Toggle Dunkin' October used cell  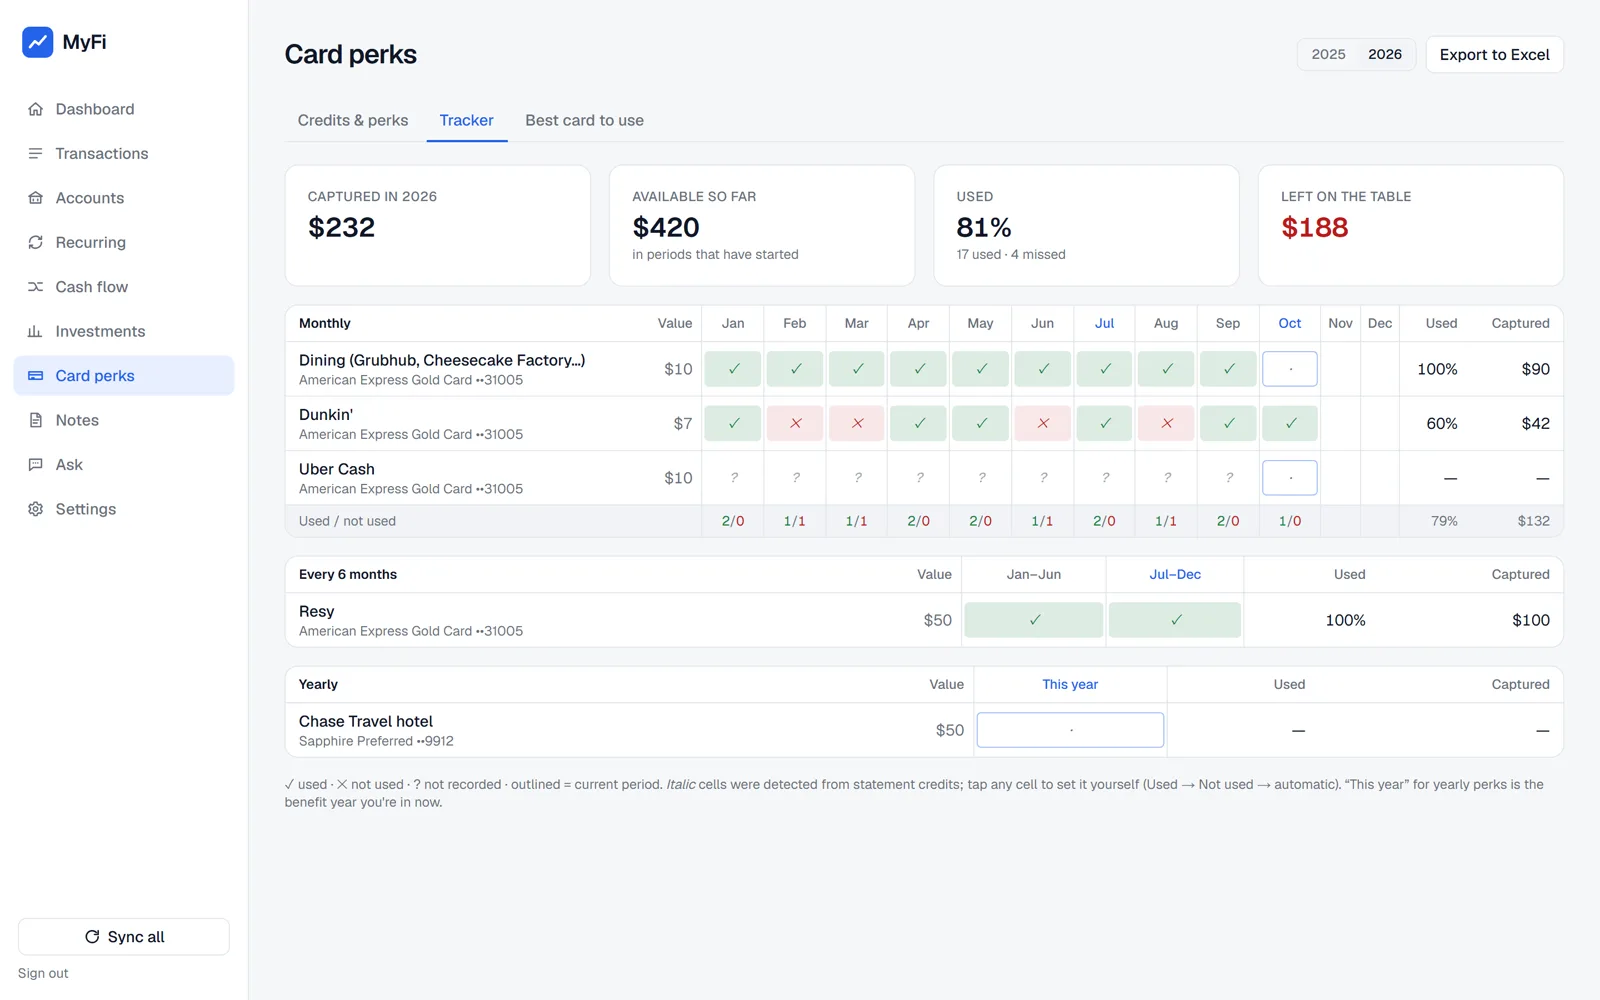[x=1290, y=423]
